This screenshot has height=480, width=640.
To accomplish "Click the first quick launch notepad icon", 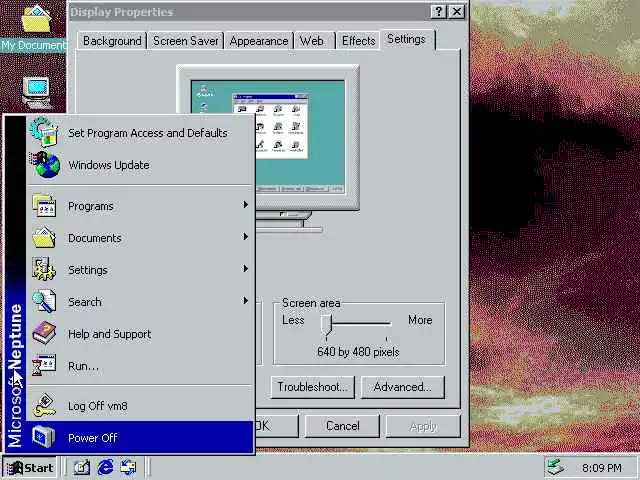I will point(82,467).
